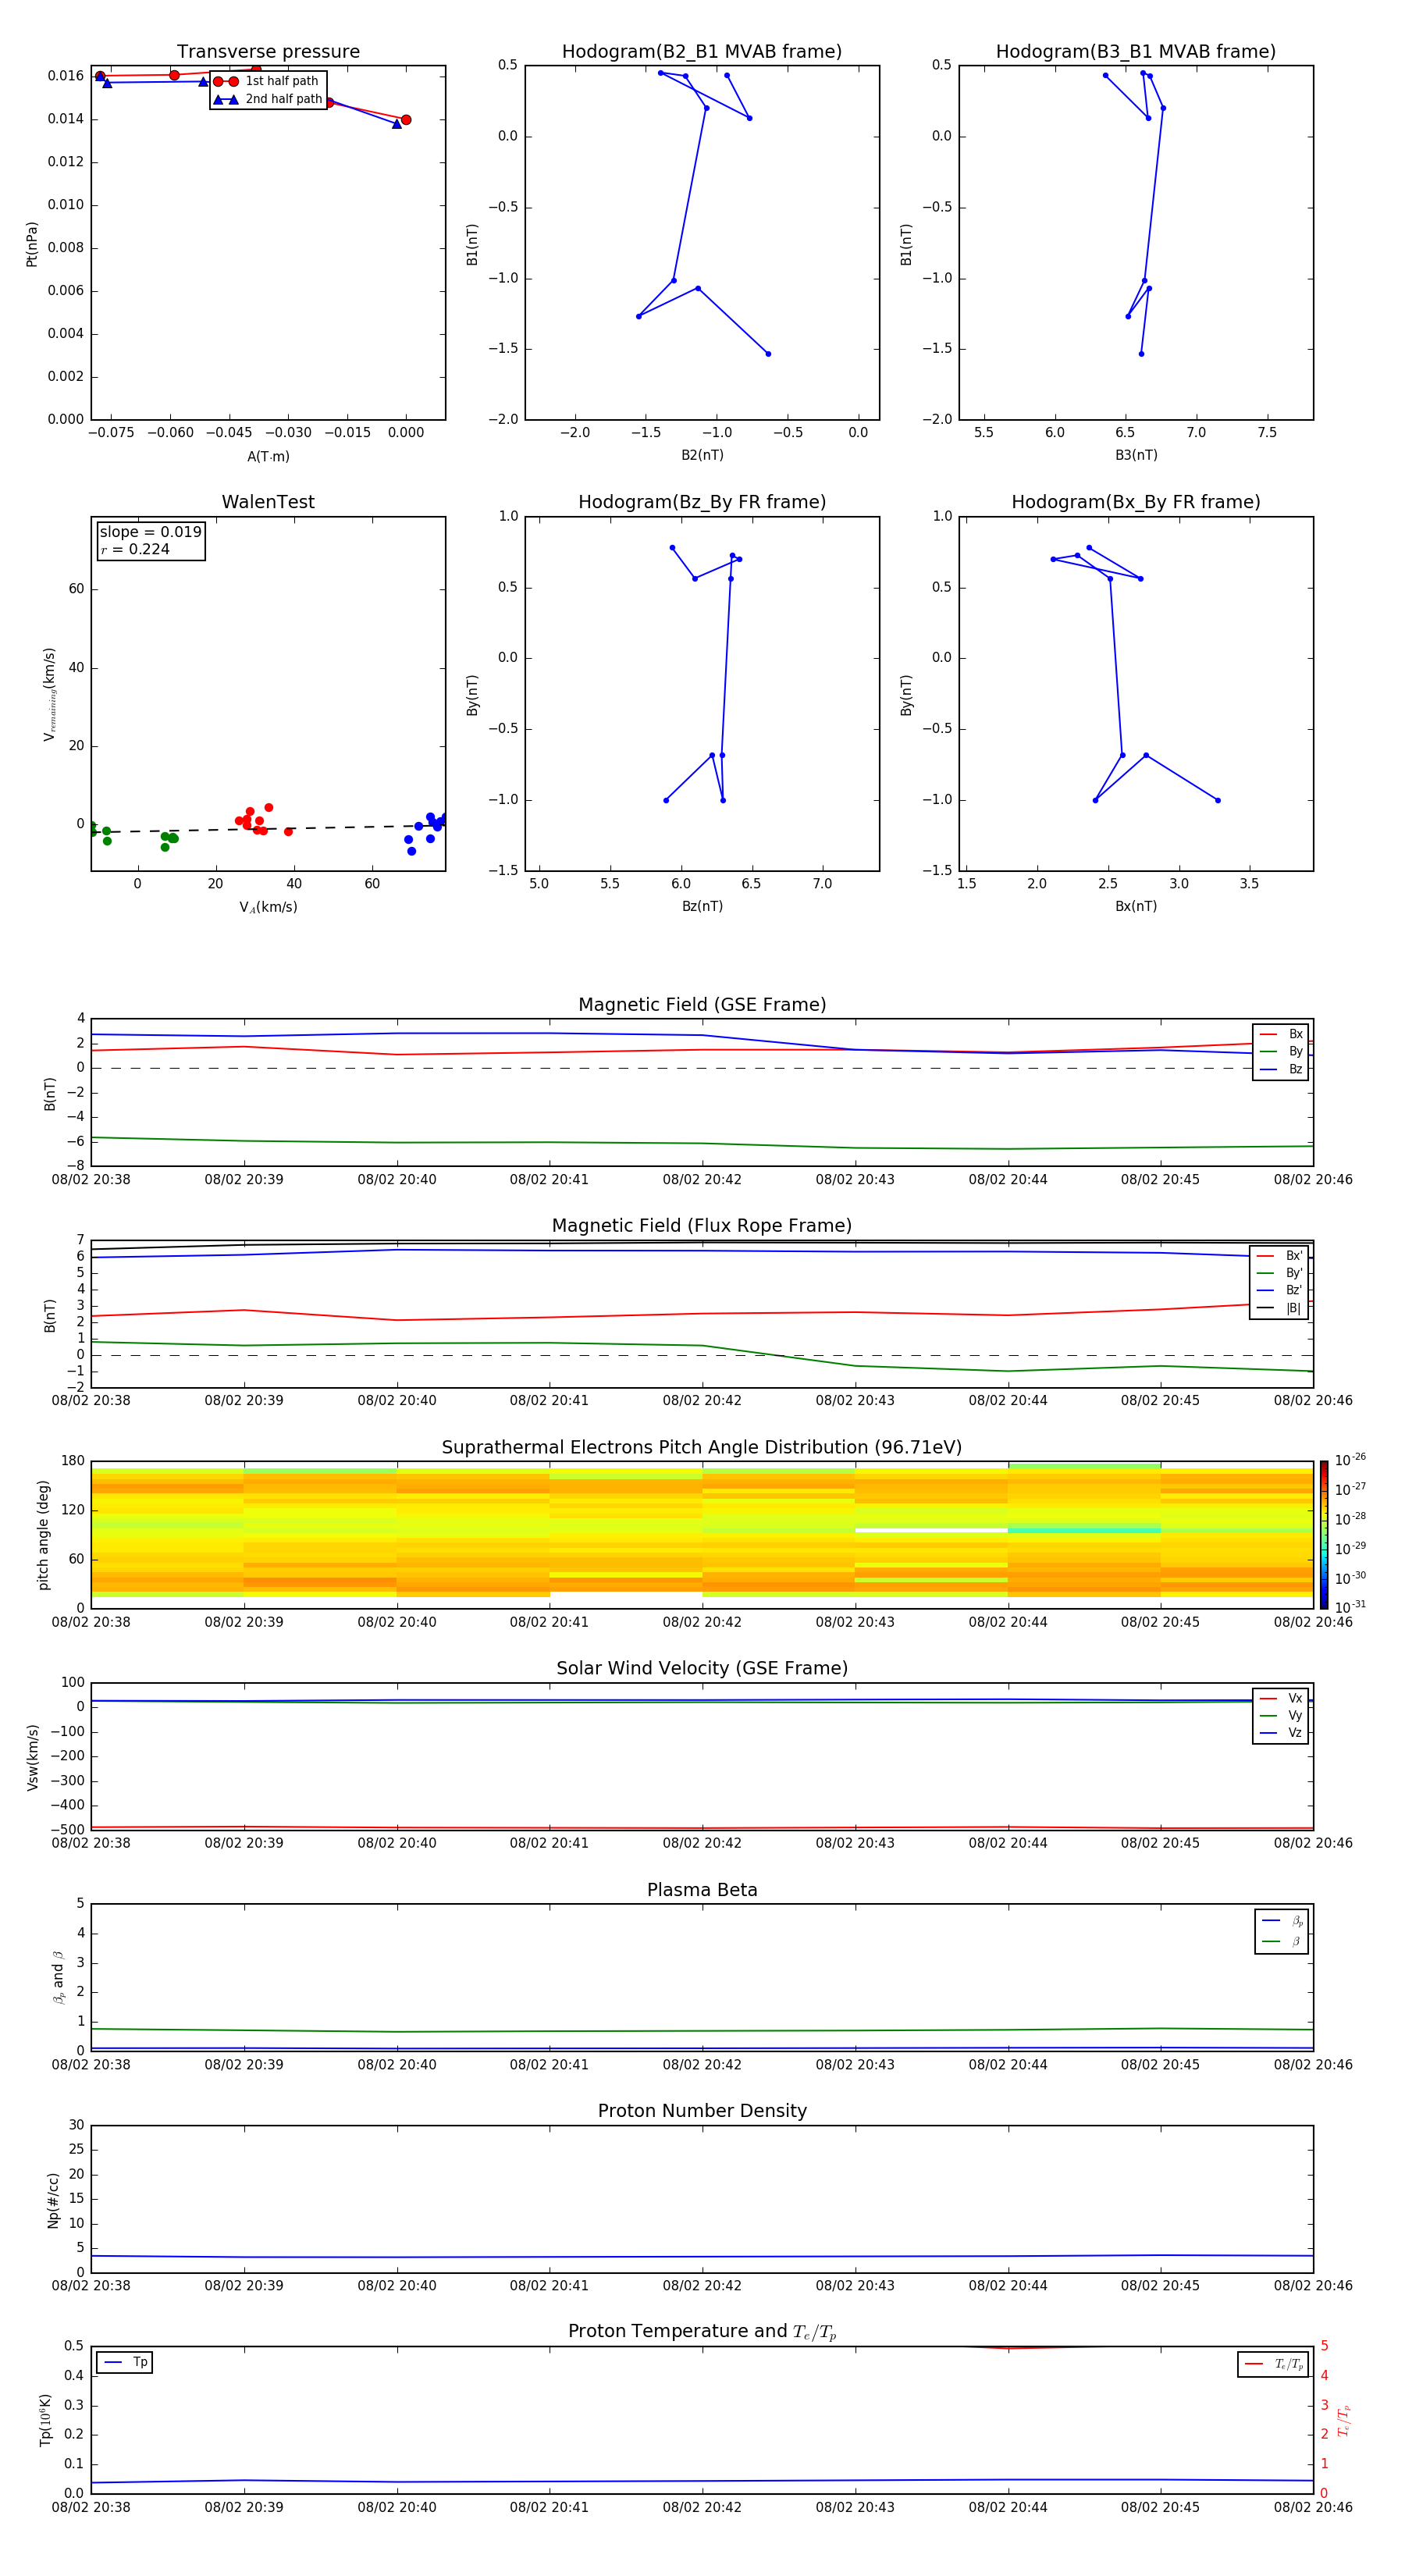This screenshot has width=1405, height=2576.
Task: Click the 'Magnetic Field (GSE Frame)' title
Action: 702,1005
